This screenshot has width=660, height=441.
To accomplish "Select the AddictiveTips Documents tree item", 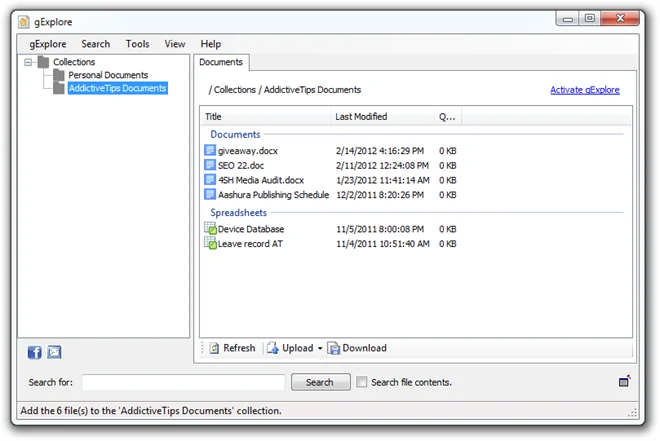I will click(117, 88).
